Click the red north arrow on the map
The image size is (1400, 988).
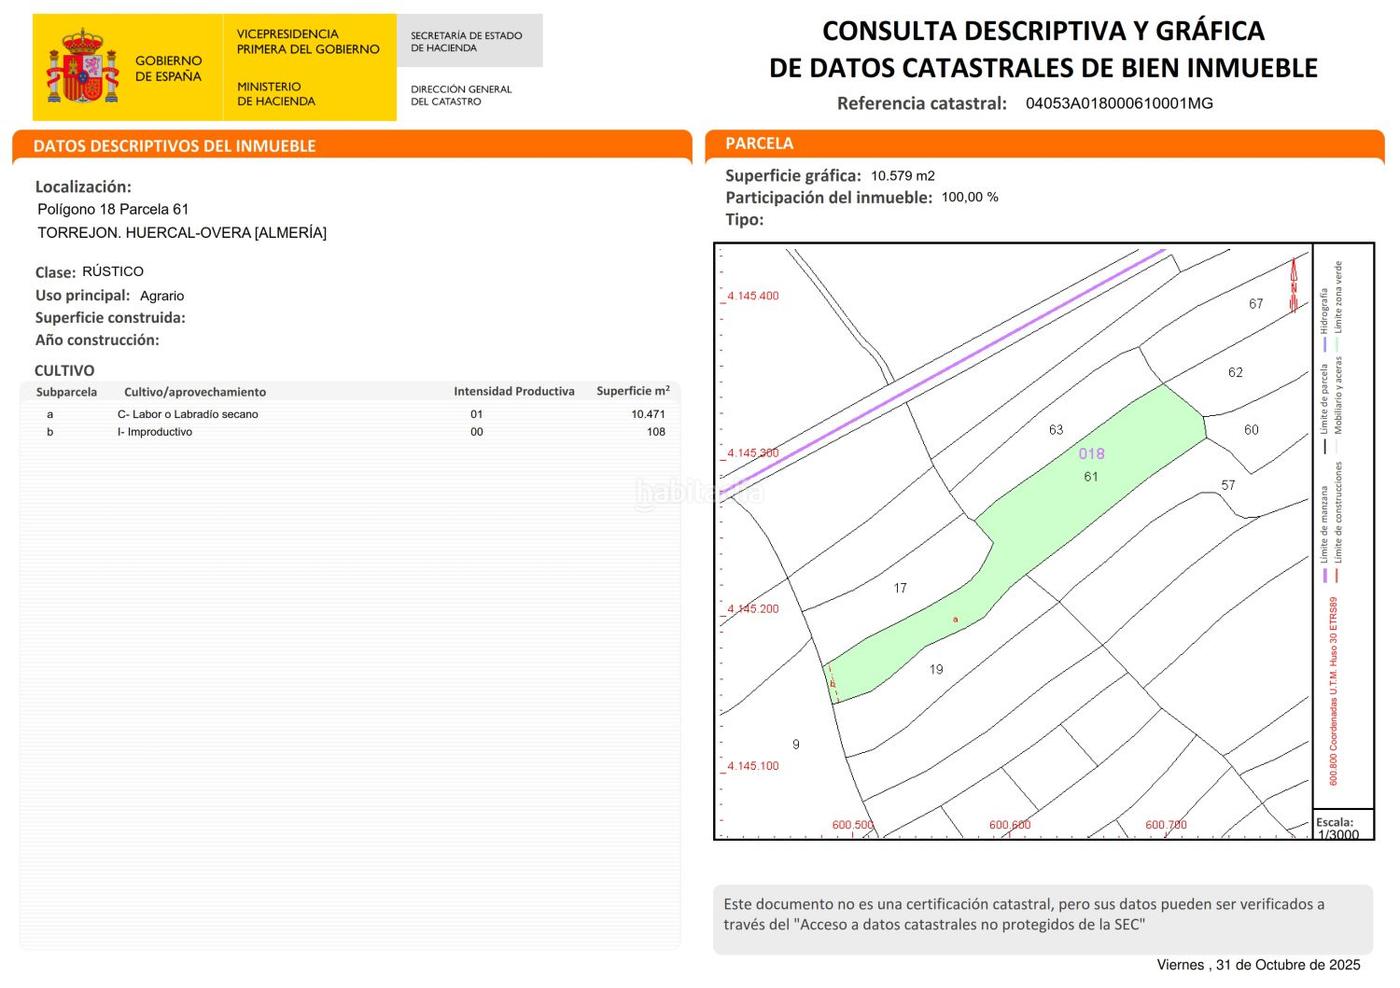click(1293, 285)
